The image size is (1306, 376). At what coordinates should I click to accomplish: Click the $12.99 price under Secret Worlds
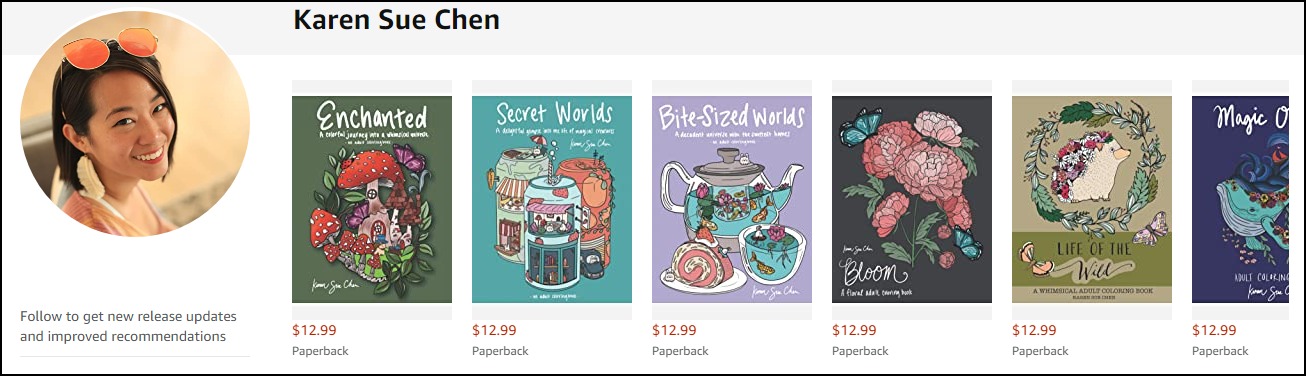[x=494, y=330]
